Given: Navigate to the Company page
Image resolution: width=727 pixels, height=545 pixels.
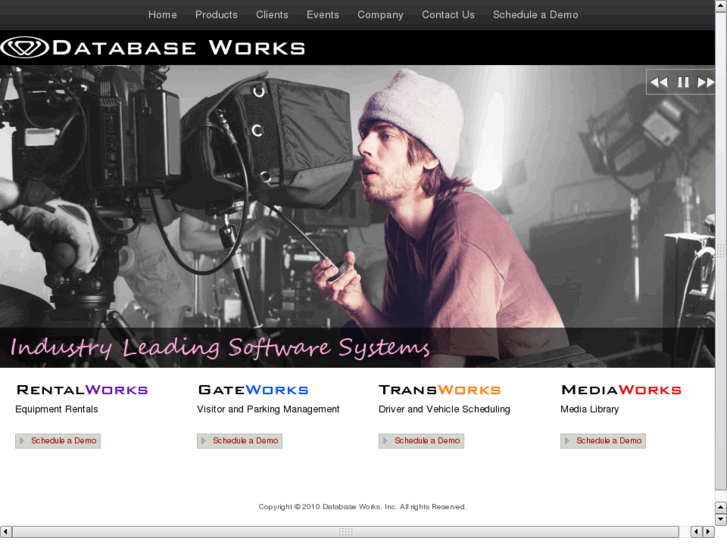Looking at the screenshot, I should 380,15.
